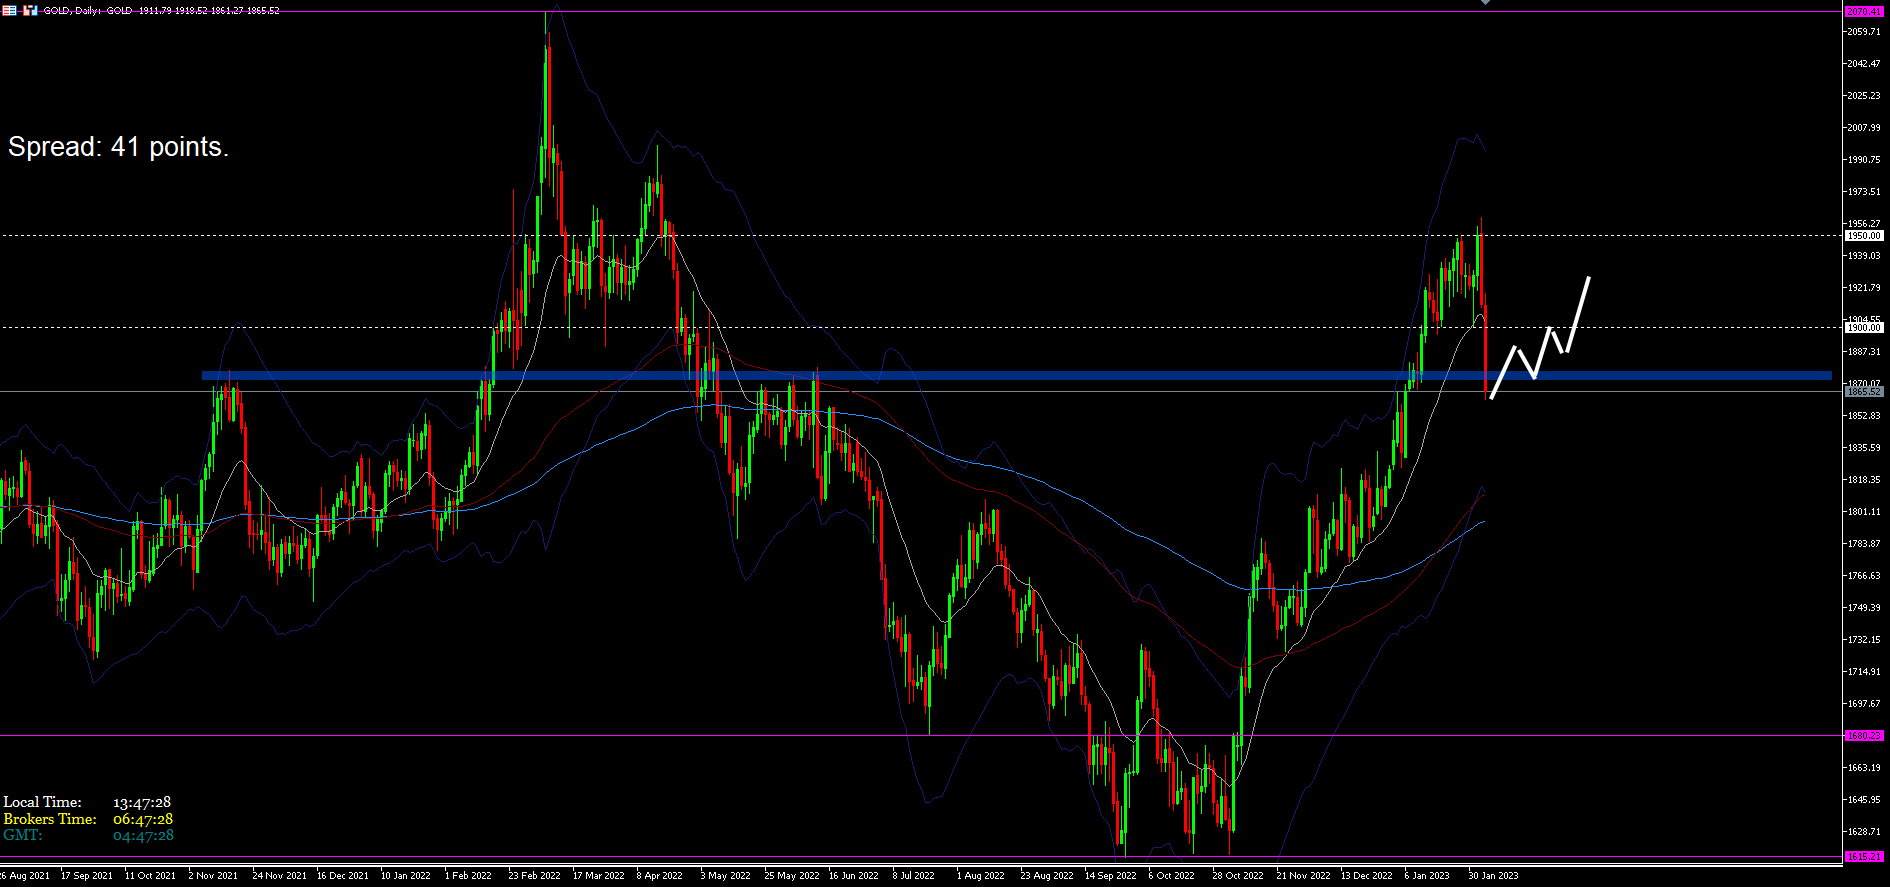Click the GMT time value 04:47:28
The height and width of the screenshot is (887, 1890).
tap(143, 835)
